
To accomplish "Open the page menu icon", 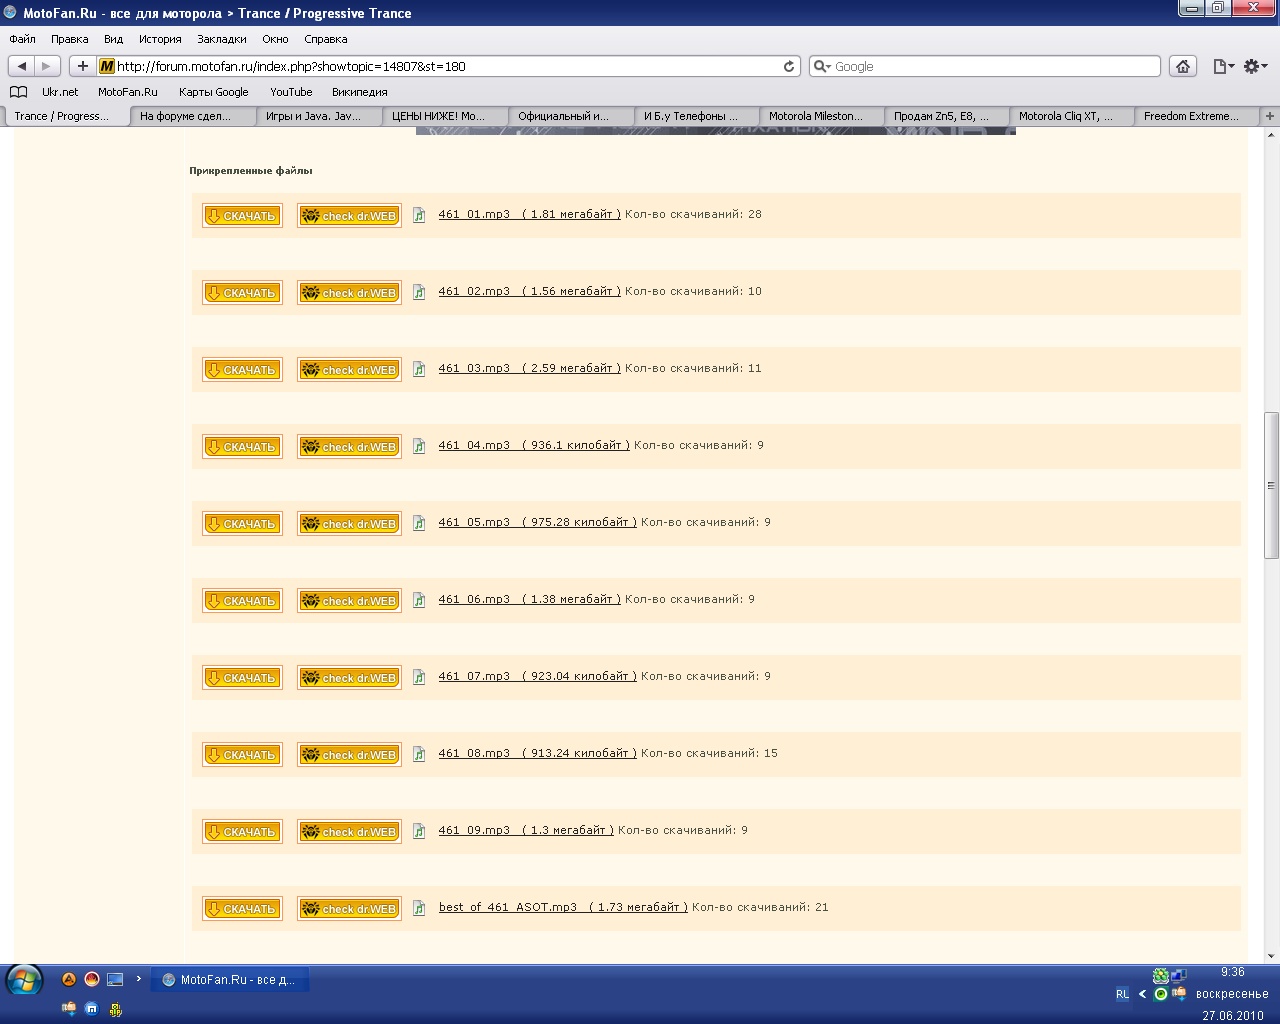I will pos(1223,66).
